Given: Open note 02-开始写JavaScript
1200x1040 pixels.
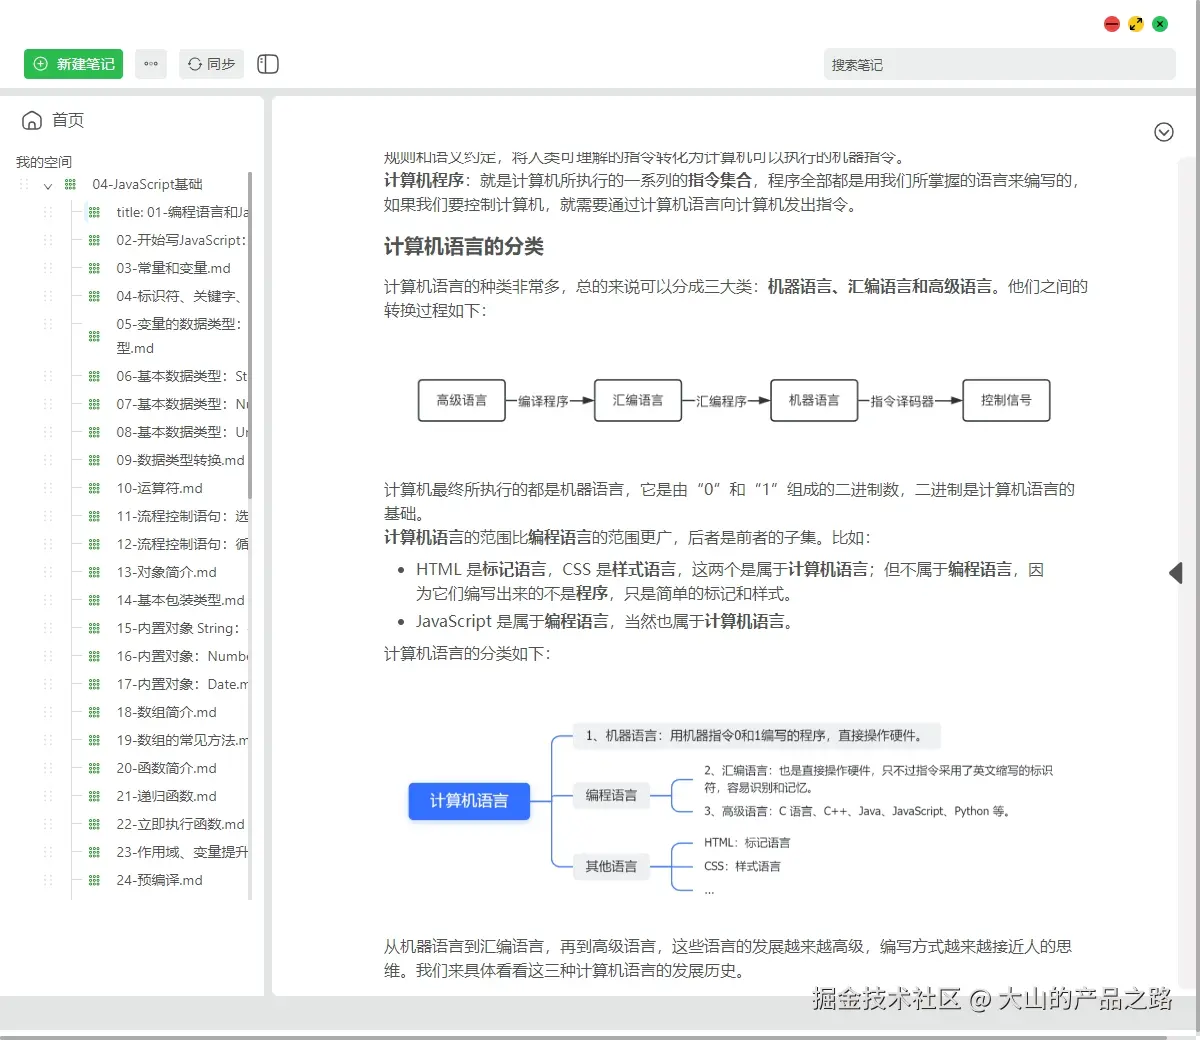Looking at the screenshot, I should pyautogui.click(x=181, y=240).
